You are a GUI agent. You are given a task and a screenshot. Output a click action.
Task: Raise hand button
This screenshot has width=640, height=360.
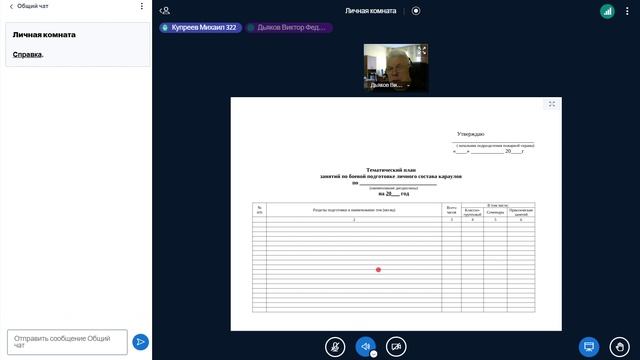coord(620,347)
